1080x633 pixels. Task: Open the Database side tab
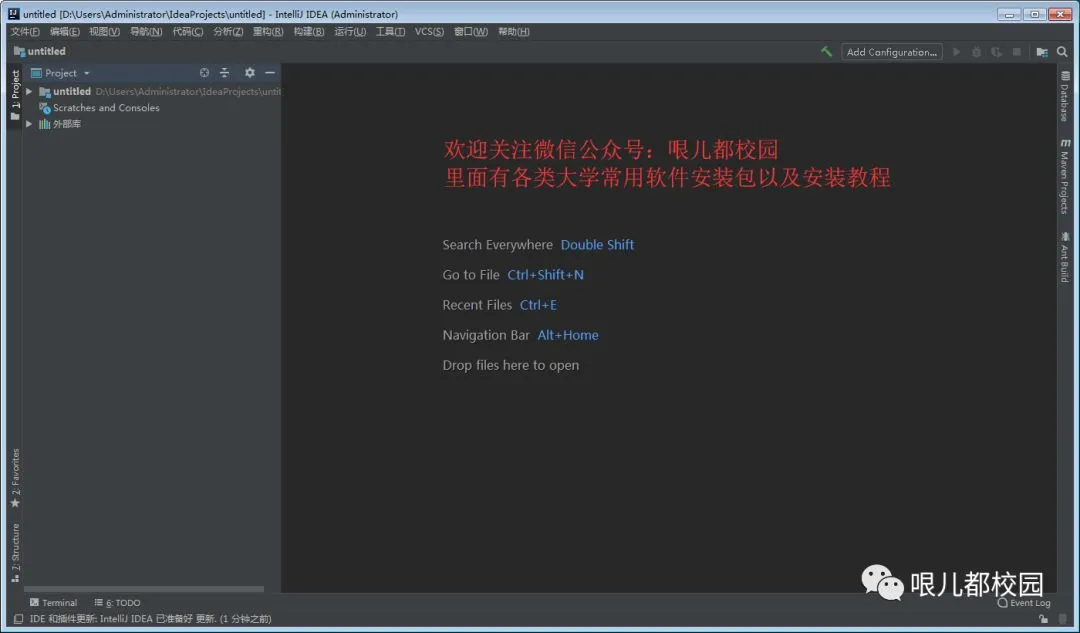pos(1065,95)
